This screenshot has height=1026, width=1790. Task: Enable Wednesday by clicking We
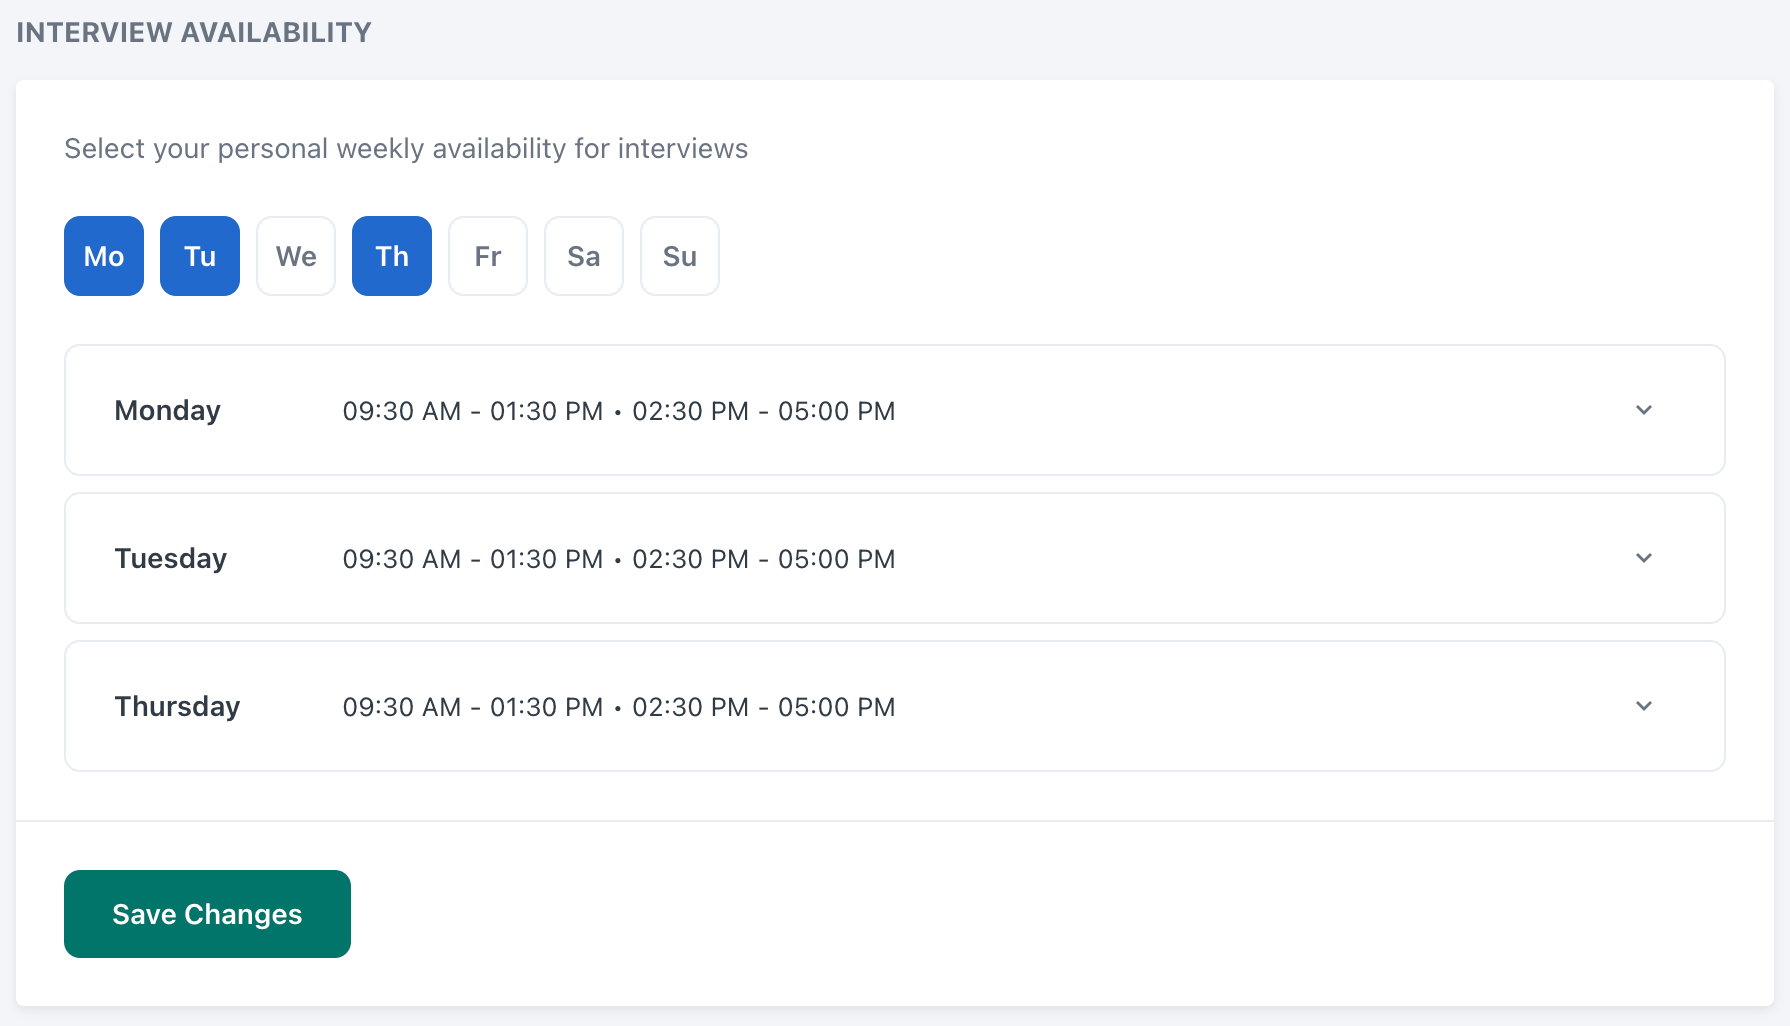pos(295,256)
